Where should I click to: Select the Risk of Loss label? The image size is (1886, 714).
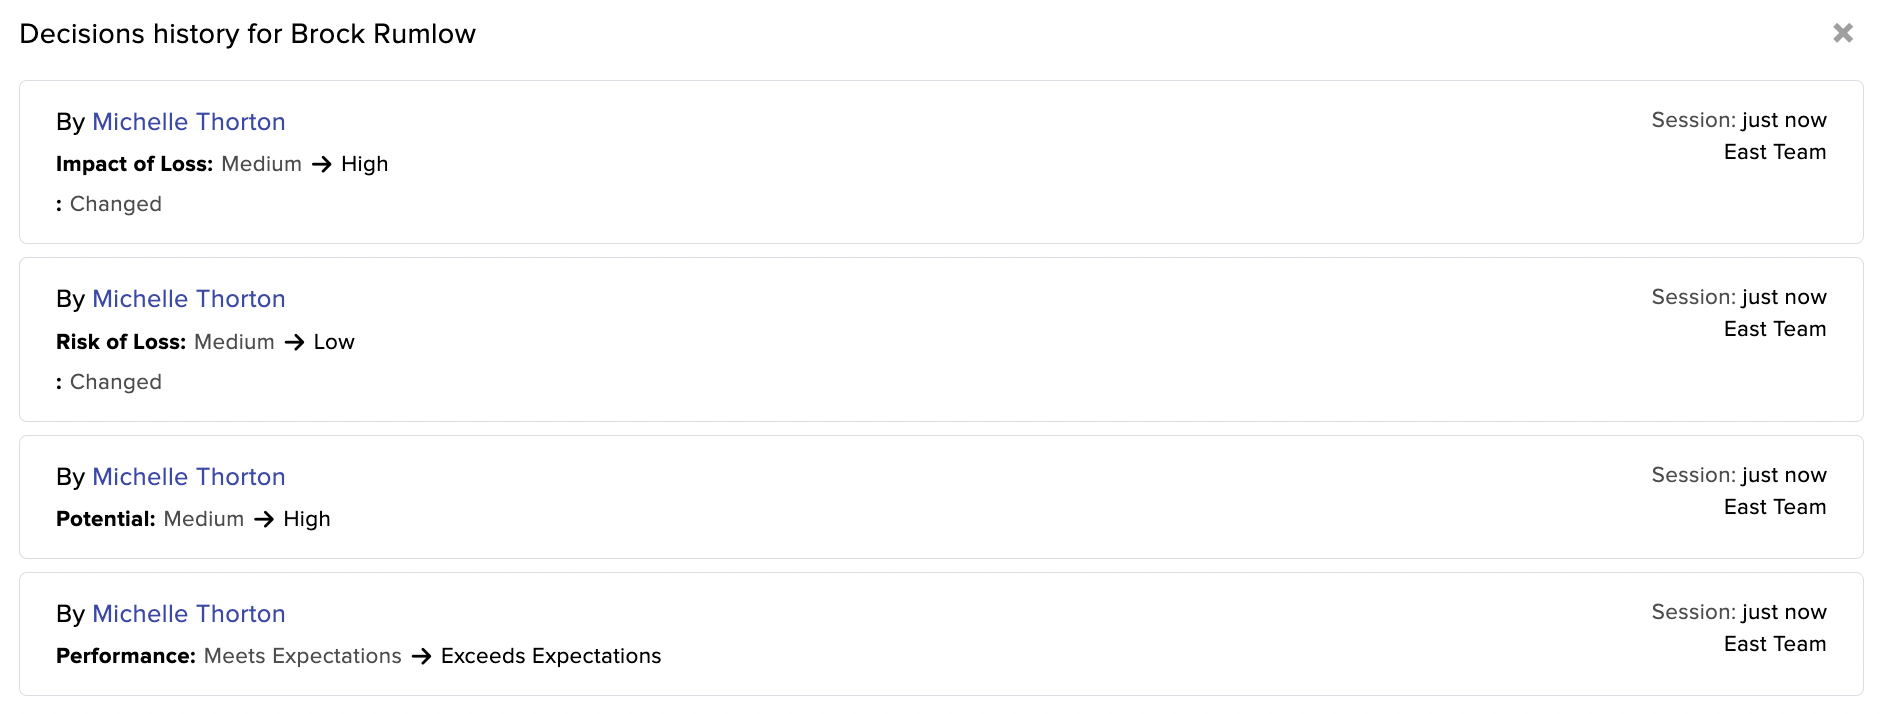pyautogui.click(x=121, y=342)
